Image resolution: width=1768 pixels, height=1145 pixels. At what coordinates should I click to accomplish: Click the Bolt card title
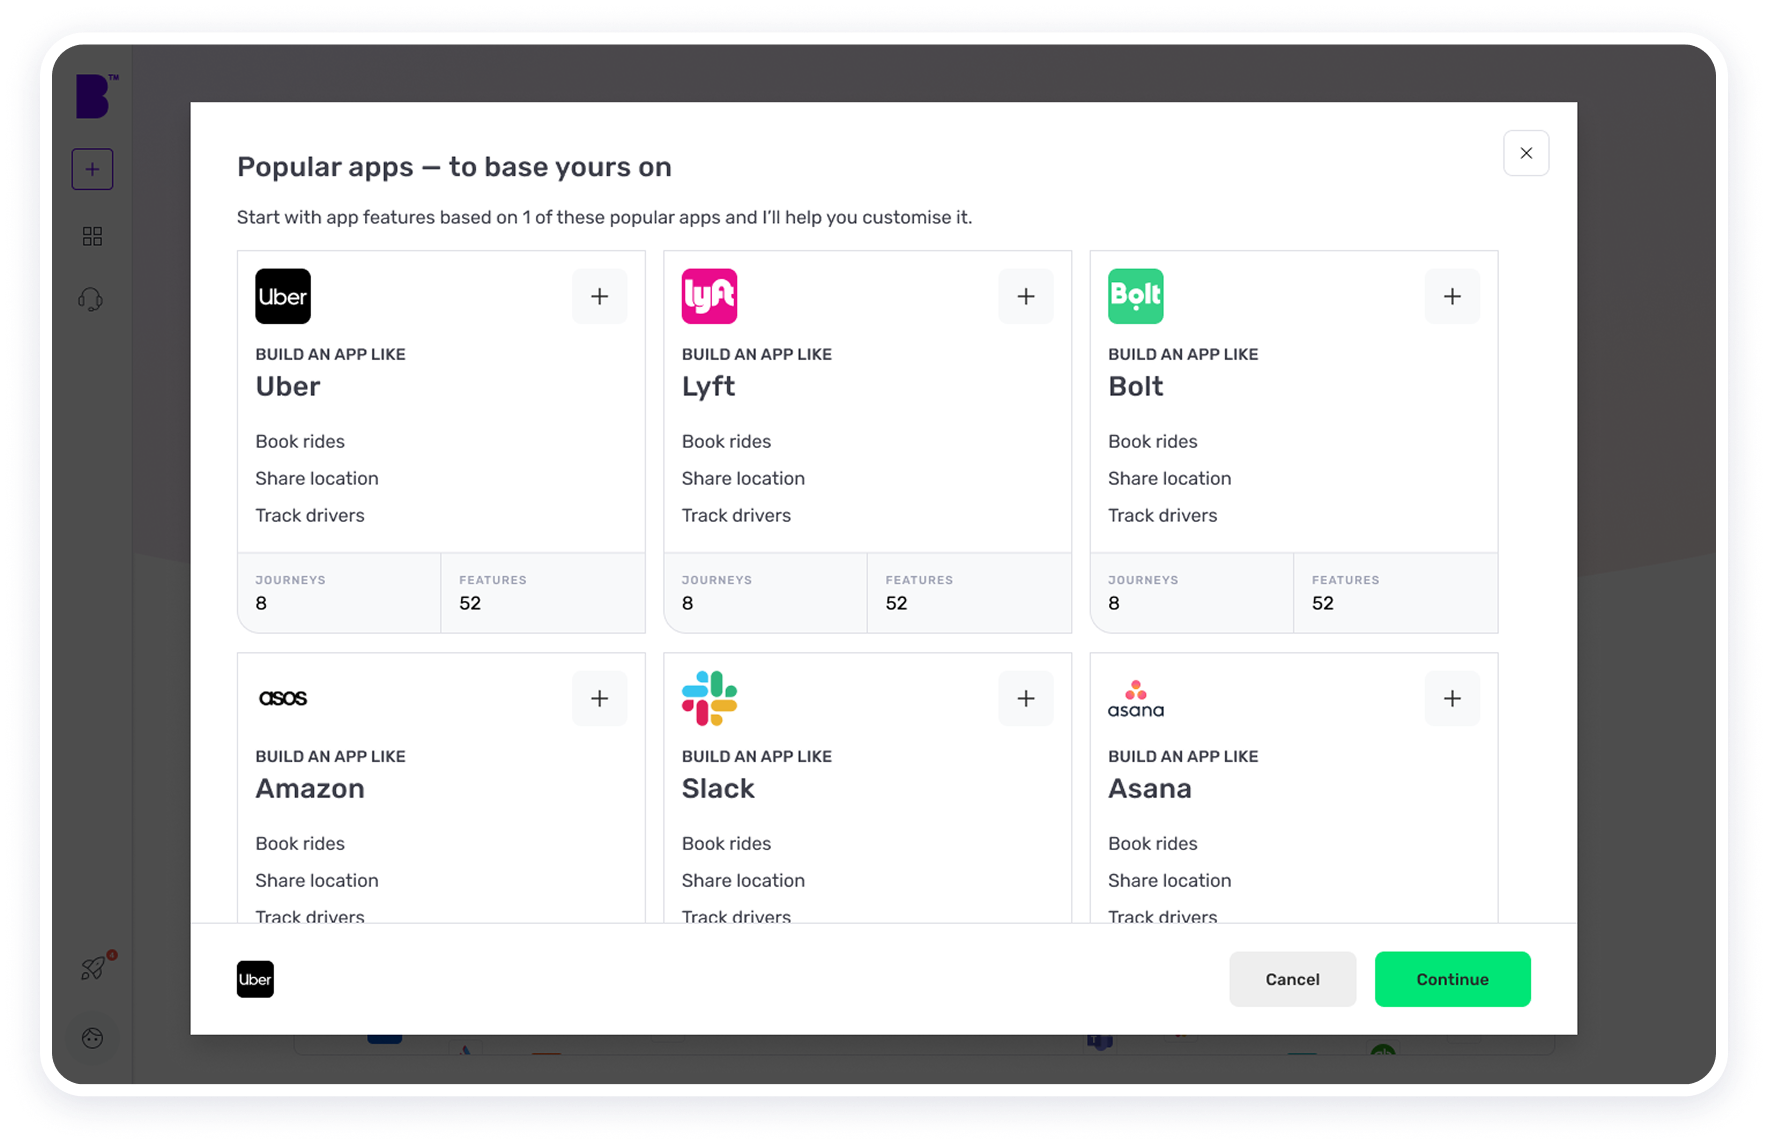click(x=1136, y=386)
